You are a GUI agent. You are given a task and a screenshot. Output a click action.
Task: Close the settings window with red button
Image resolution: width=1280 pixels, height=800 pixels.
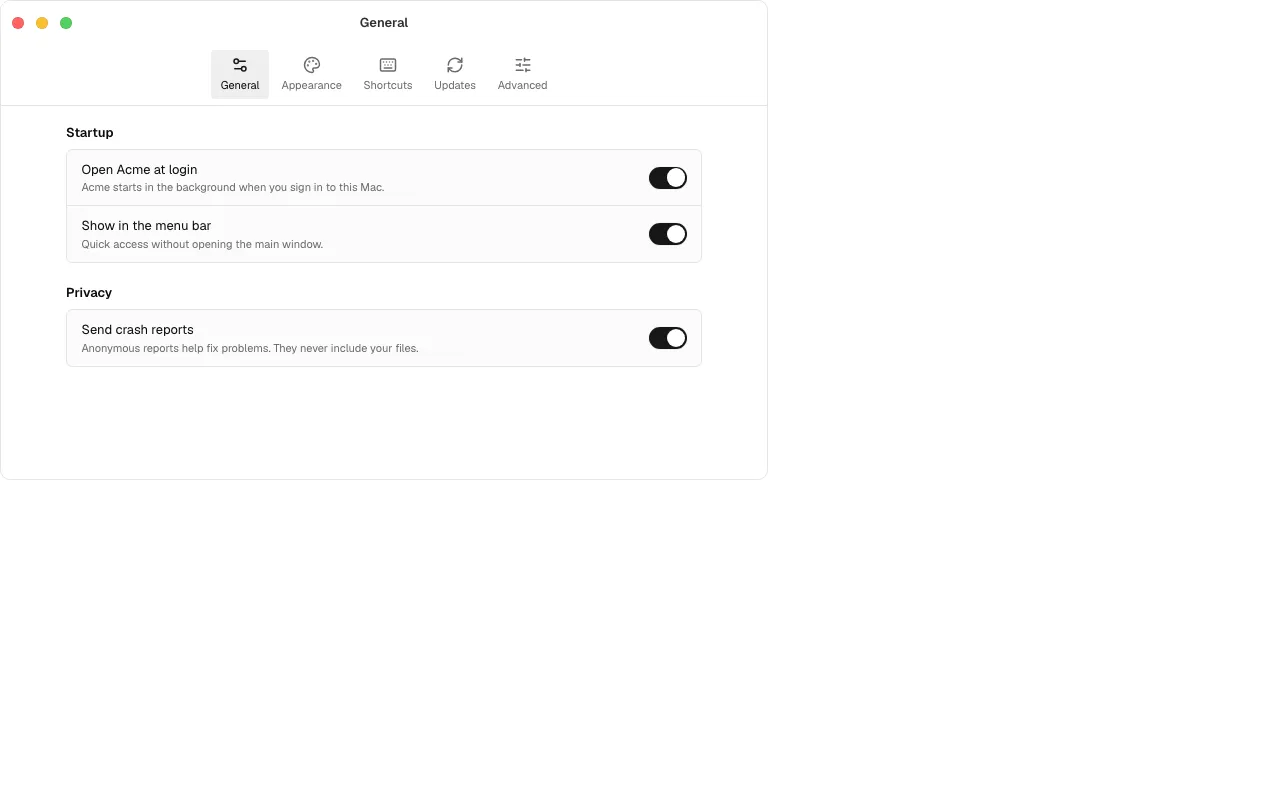coord(18,23)
